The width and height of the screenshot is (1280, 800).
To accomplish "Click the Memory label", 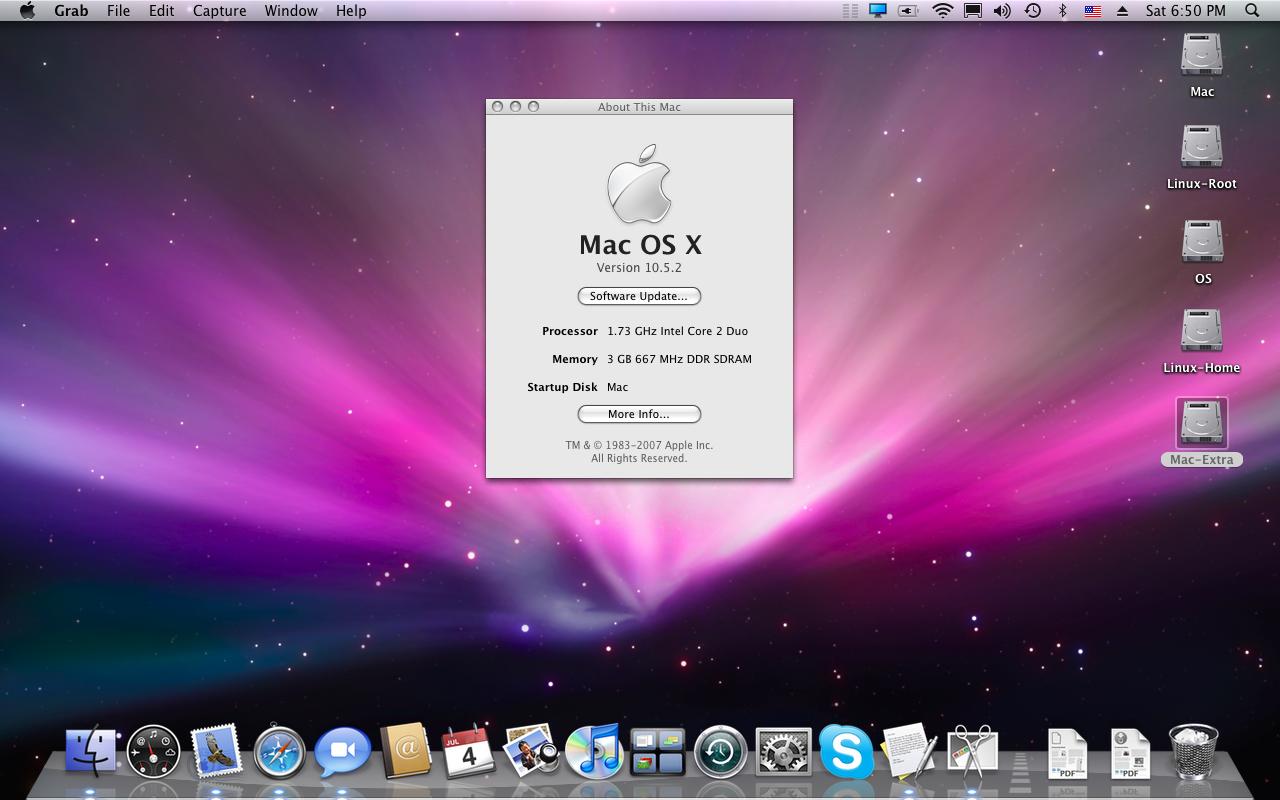I will click(x=575, y=359).
